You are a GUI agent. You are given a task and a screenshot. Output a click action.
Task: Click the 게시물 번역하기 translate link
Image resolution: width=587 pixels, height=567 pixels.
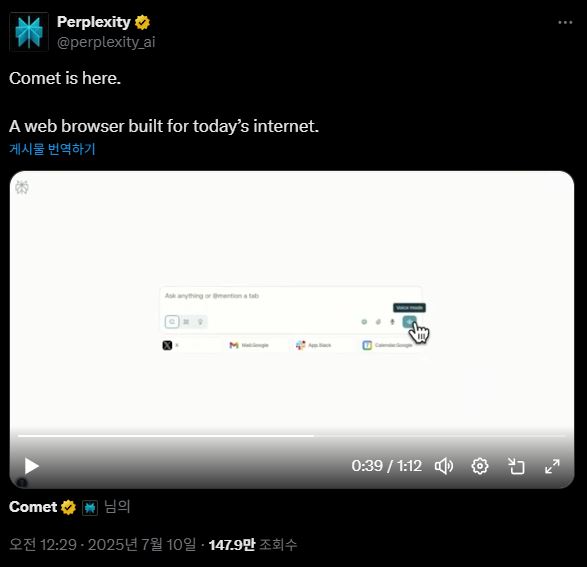[52, 149]
